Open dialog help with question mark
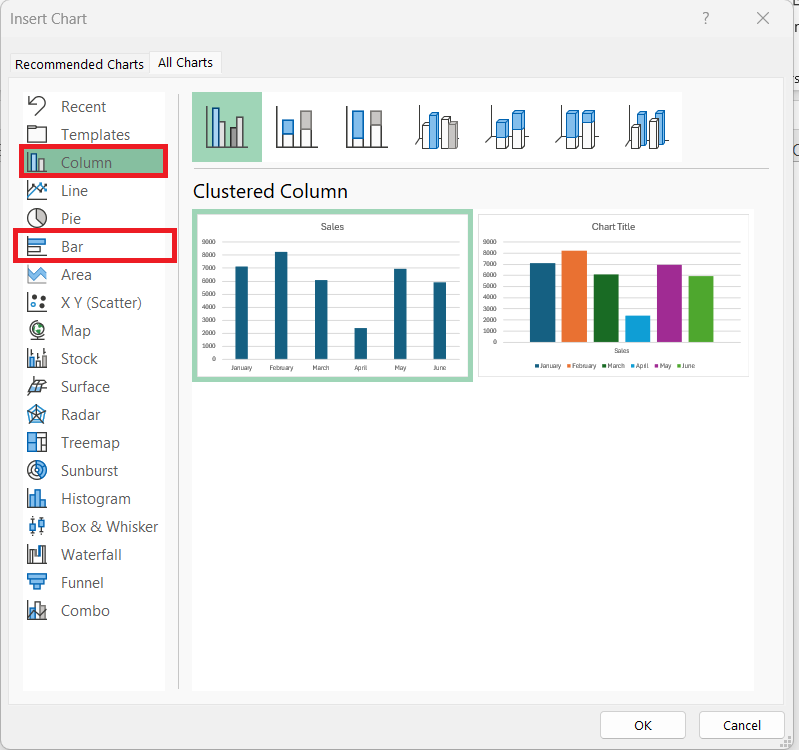Image resolution: width=799 pixels, height=750 pixels. point(706,18)
